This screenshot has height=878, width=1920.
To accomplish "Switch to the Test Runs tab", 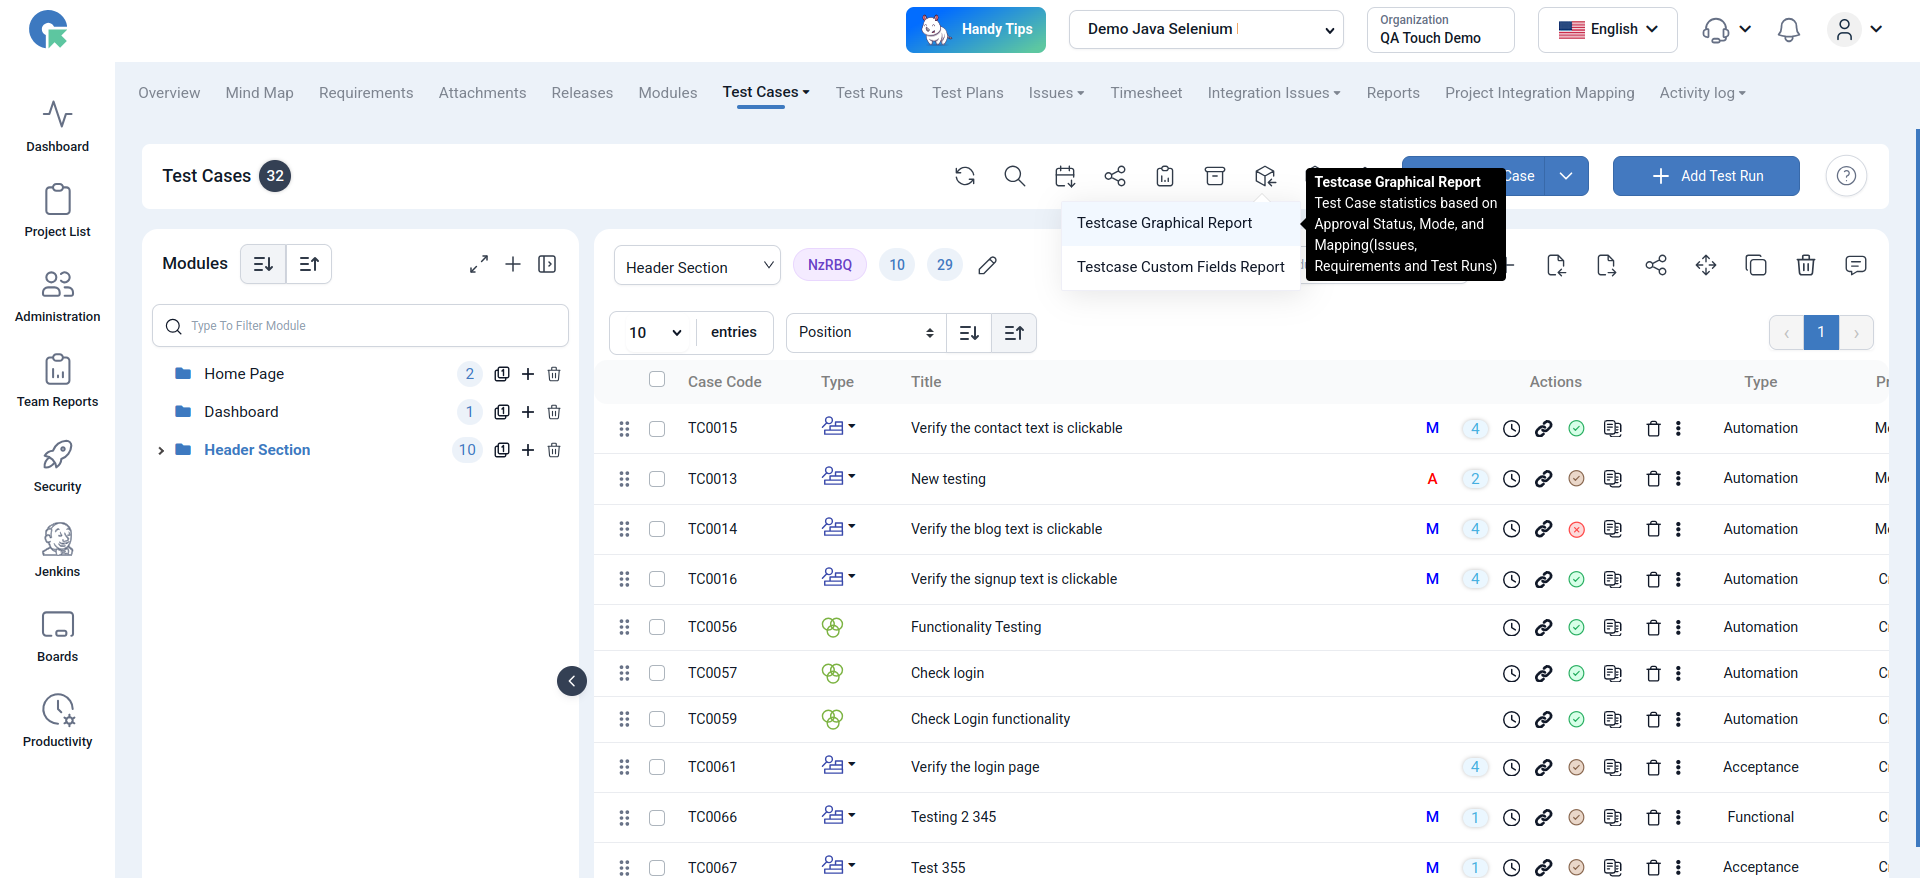I will (x=869, y=93).
